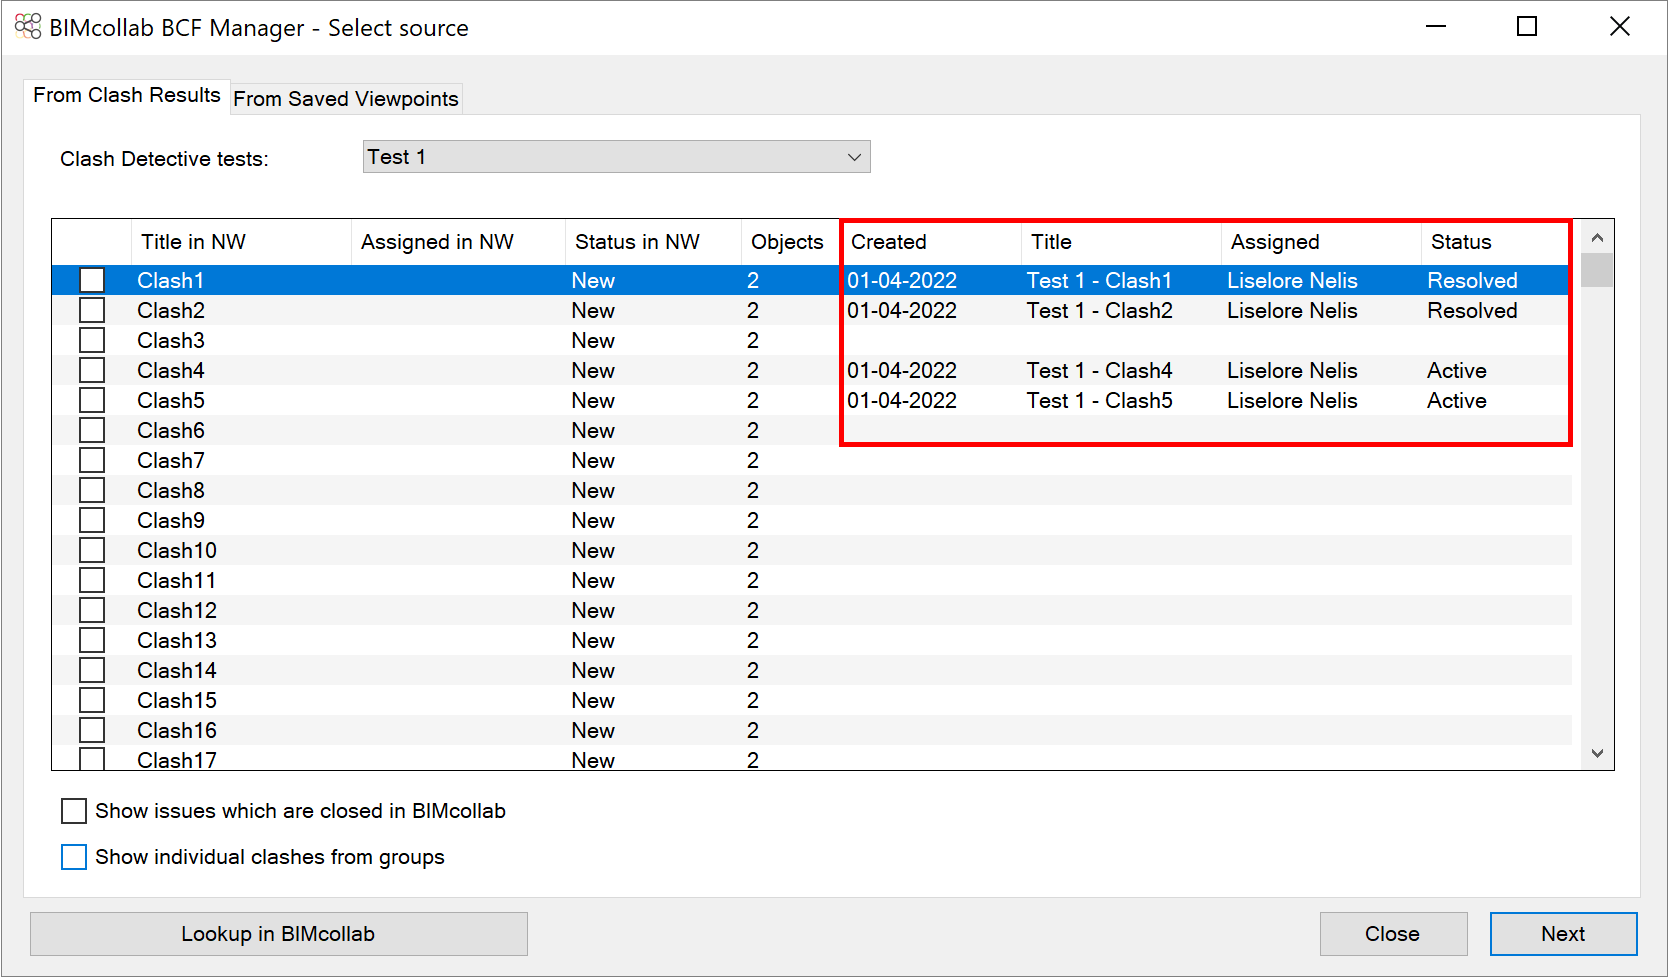Click the New status of Clash7

pos(593,460)
